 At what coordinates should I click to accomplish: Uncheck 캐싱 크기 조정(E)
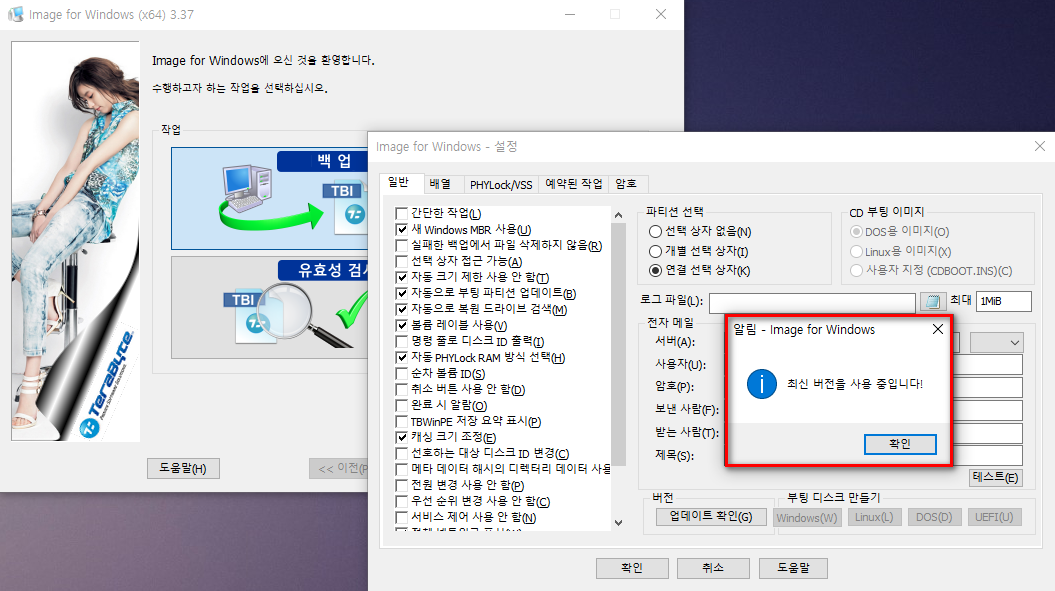[402, 438]
